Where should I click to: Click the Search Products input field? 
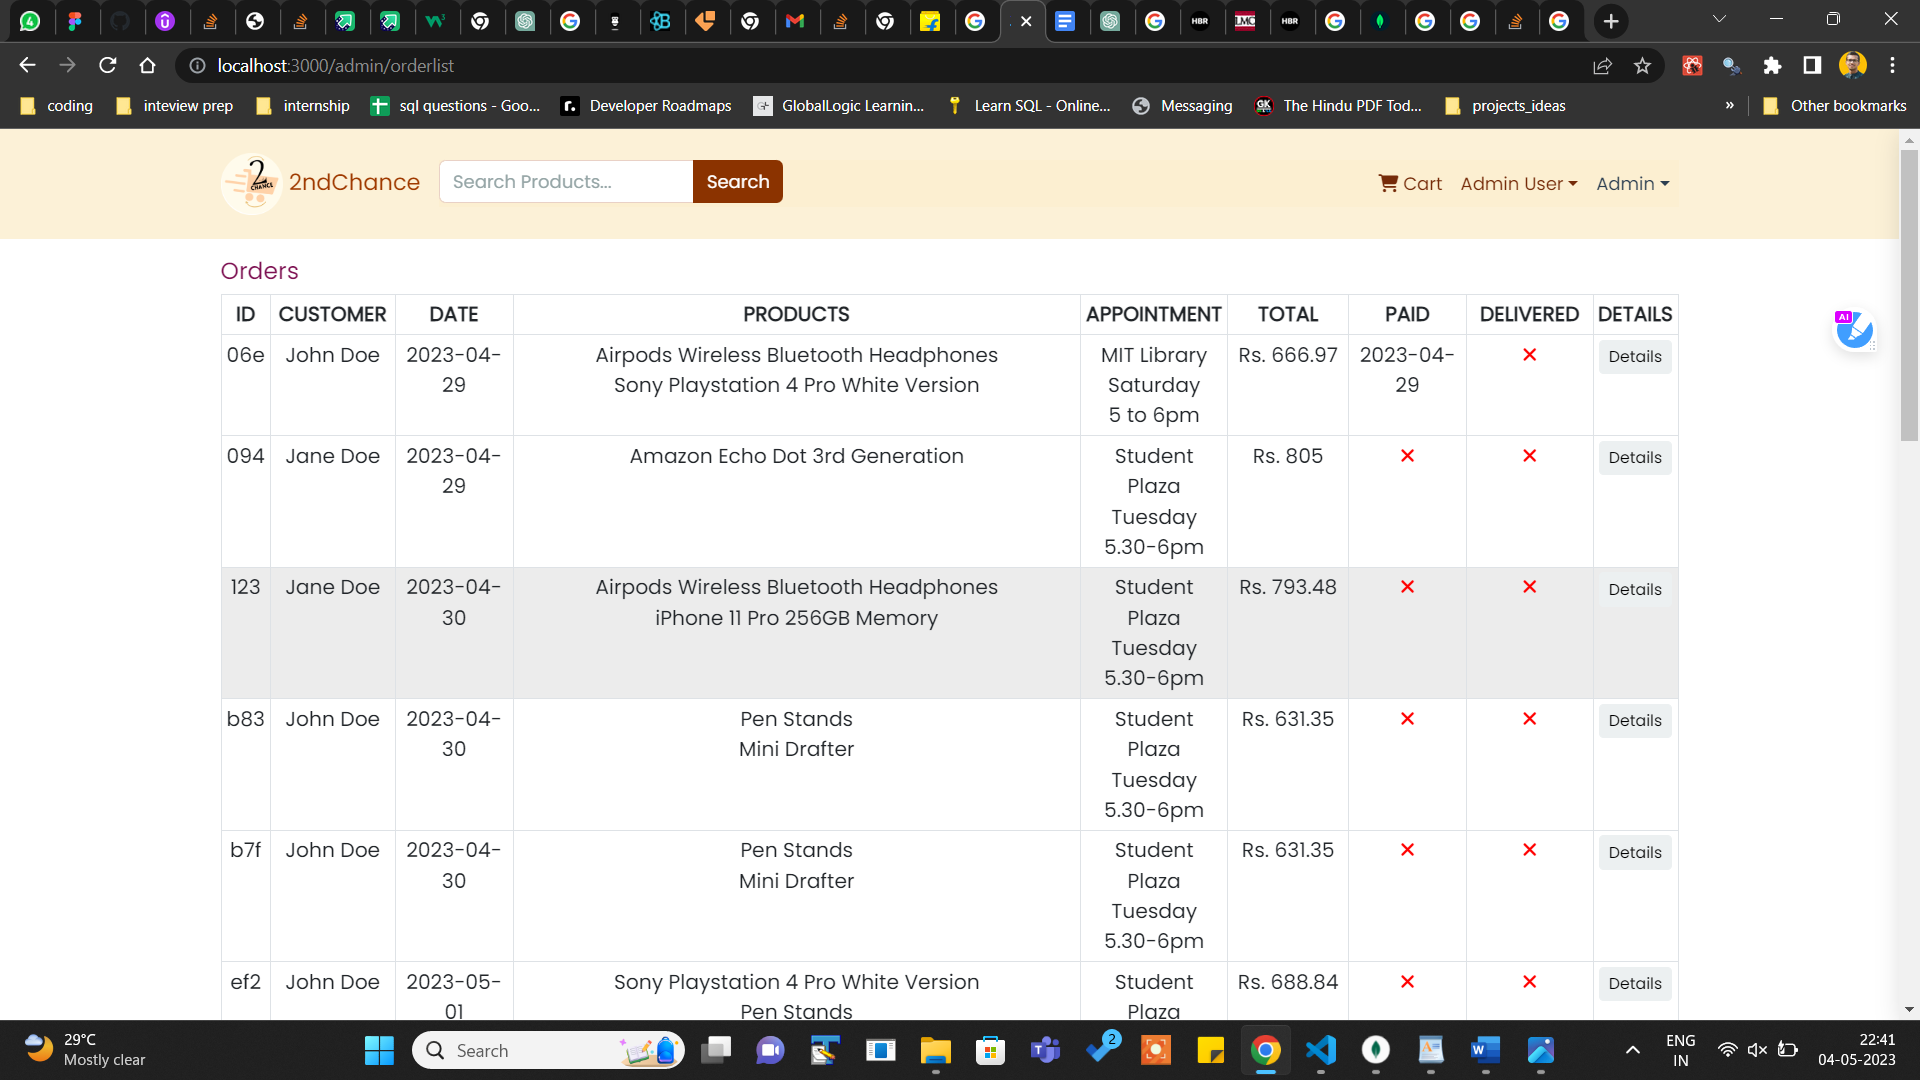(566, 182)
